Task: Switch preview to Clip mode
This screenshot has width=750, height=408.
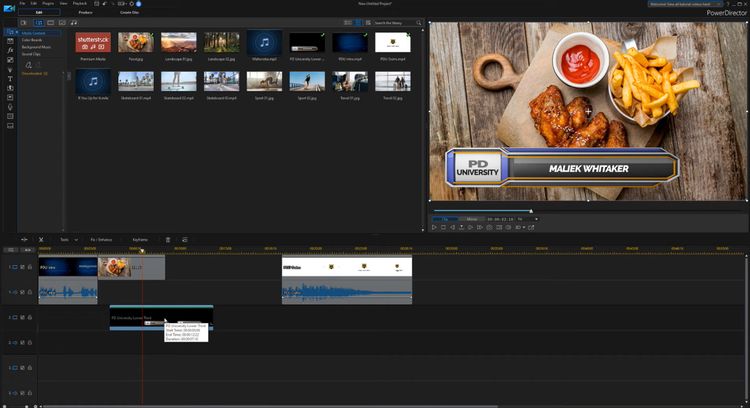Action: (445, 219)
